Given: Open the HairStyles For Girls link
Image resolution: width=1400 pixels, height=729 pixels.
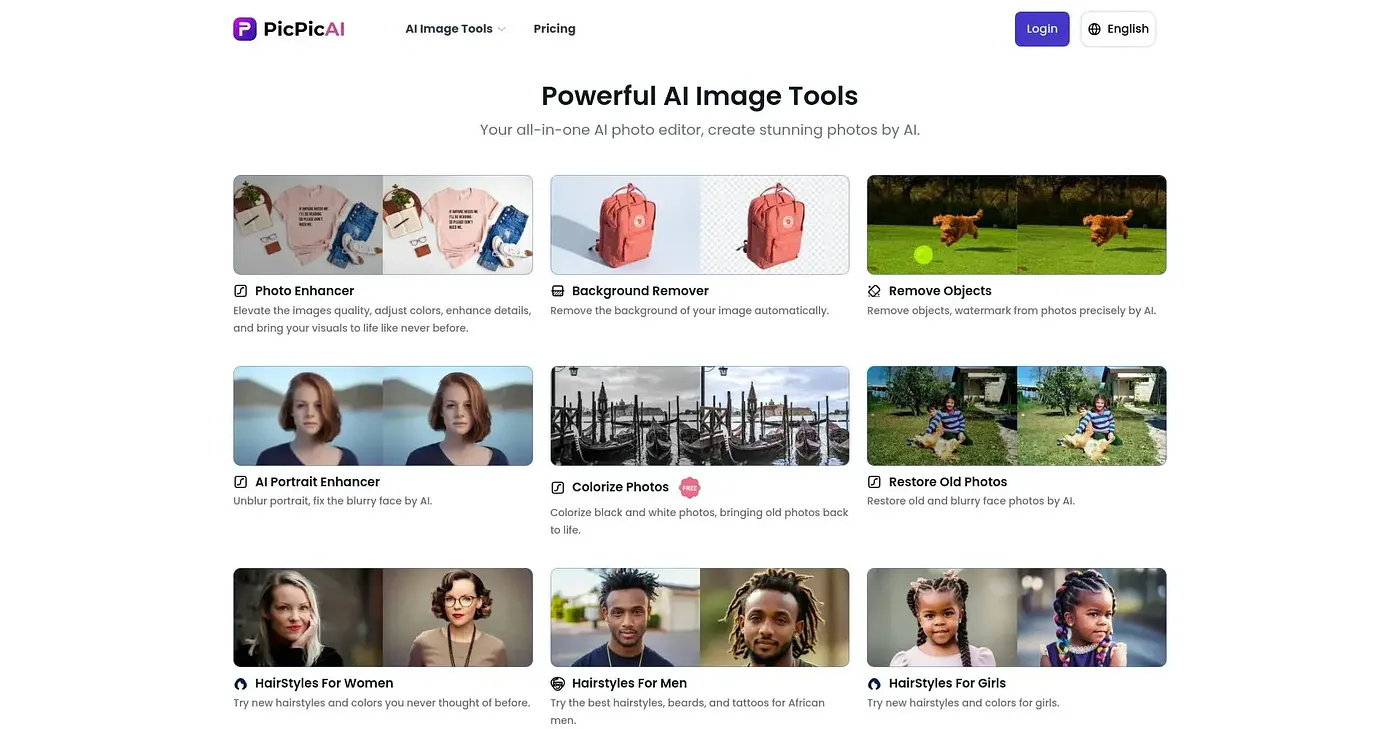Looking at the screenshot, I should (x=947, y=684).
